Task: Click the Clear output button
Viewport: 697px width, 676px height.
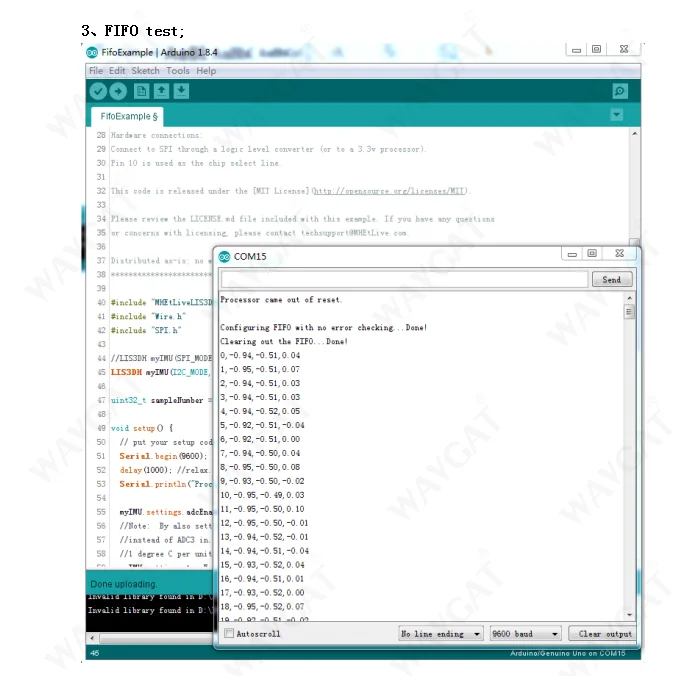Action: click(603, 634)
